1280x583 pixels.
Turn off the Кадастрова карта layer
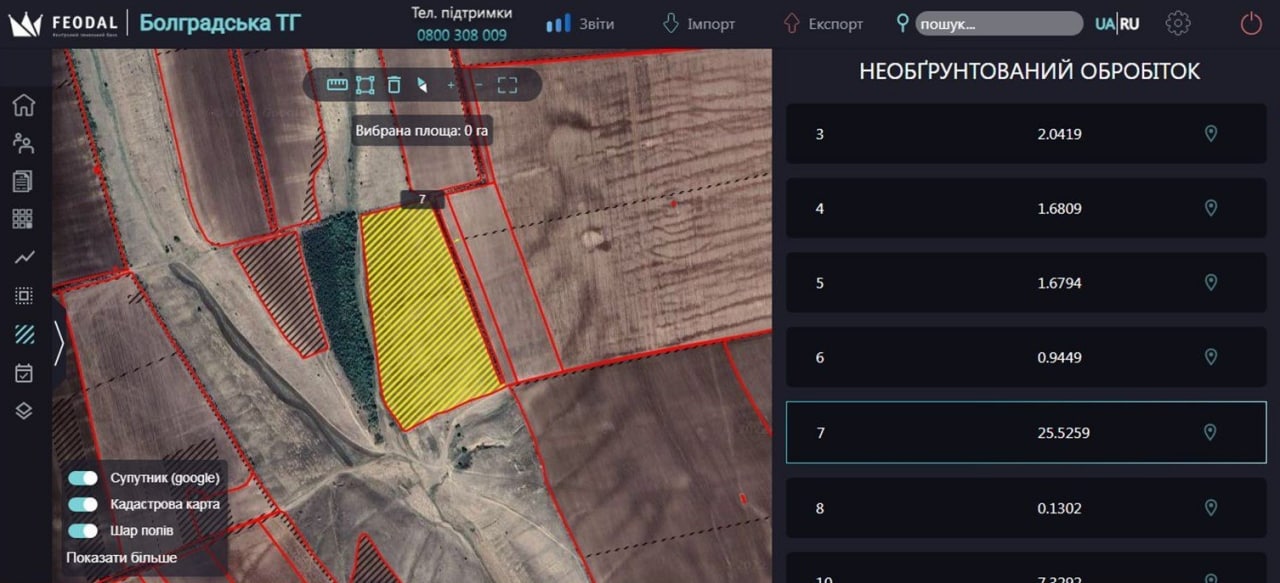tap(83, 504)
